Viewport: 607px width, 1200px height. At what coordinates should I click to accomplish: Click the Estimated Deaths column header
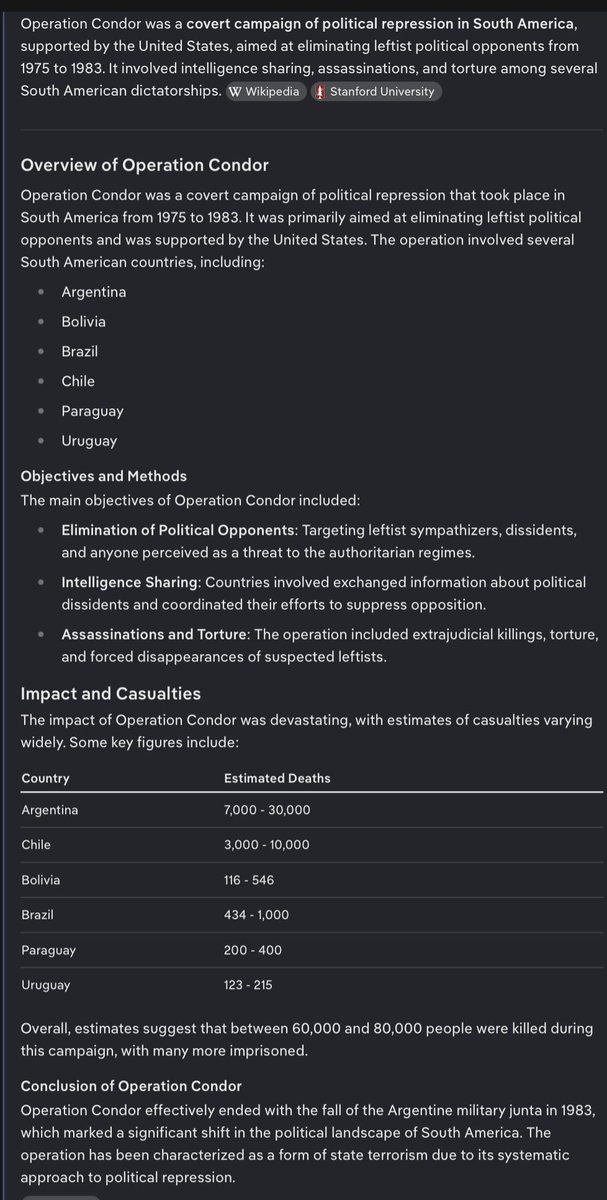[277, 778]
